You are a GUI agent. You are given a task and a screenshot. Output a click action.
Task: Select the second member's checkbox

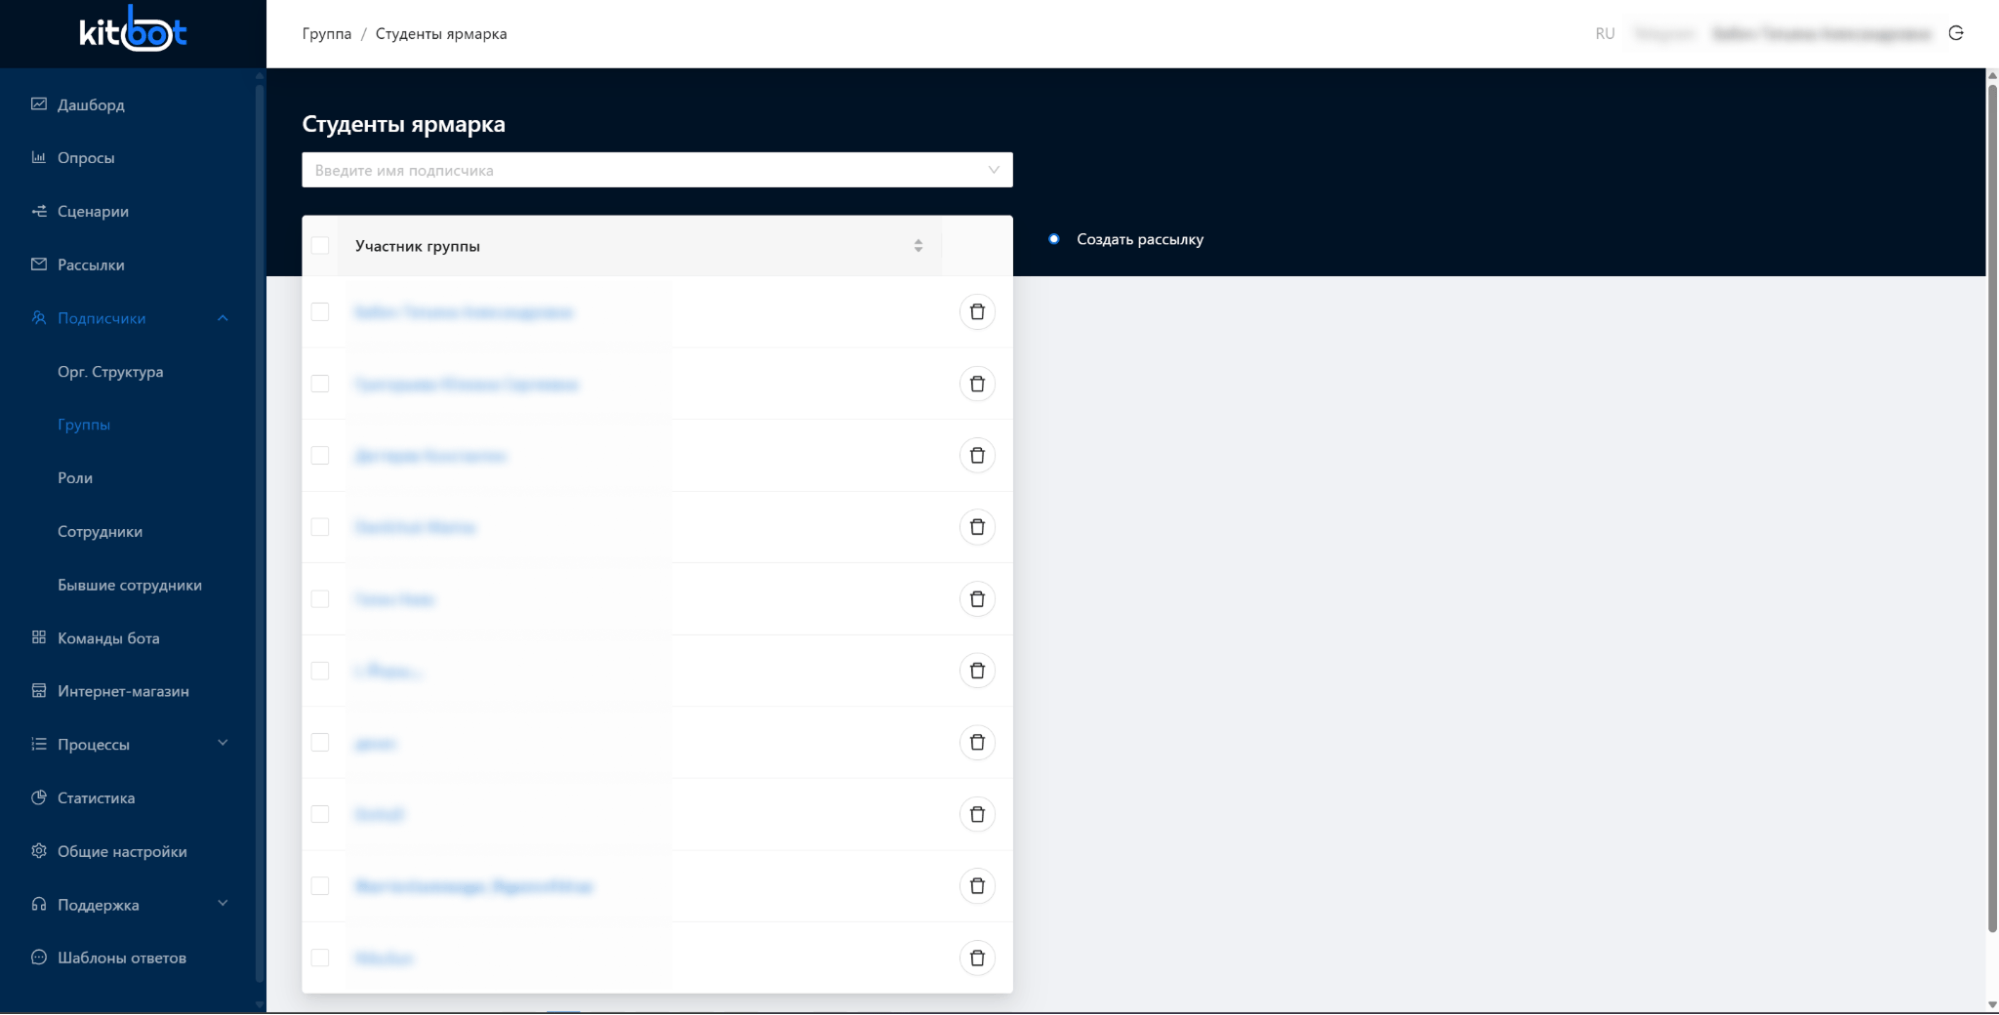pos(320,384)
